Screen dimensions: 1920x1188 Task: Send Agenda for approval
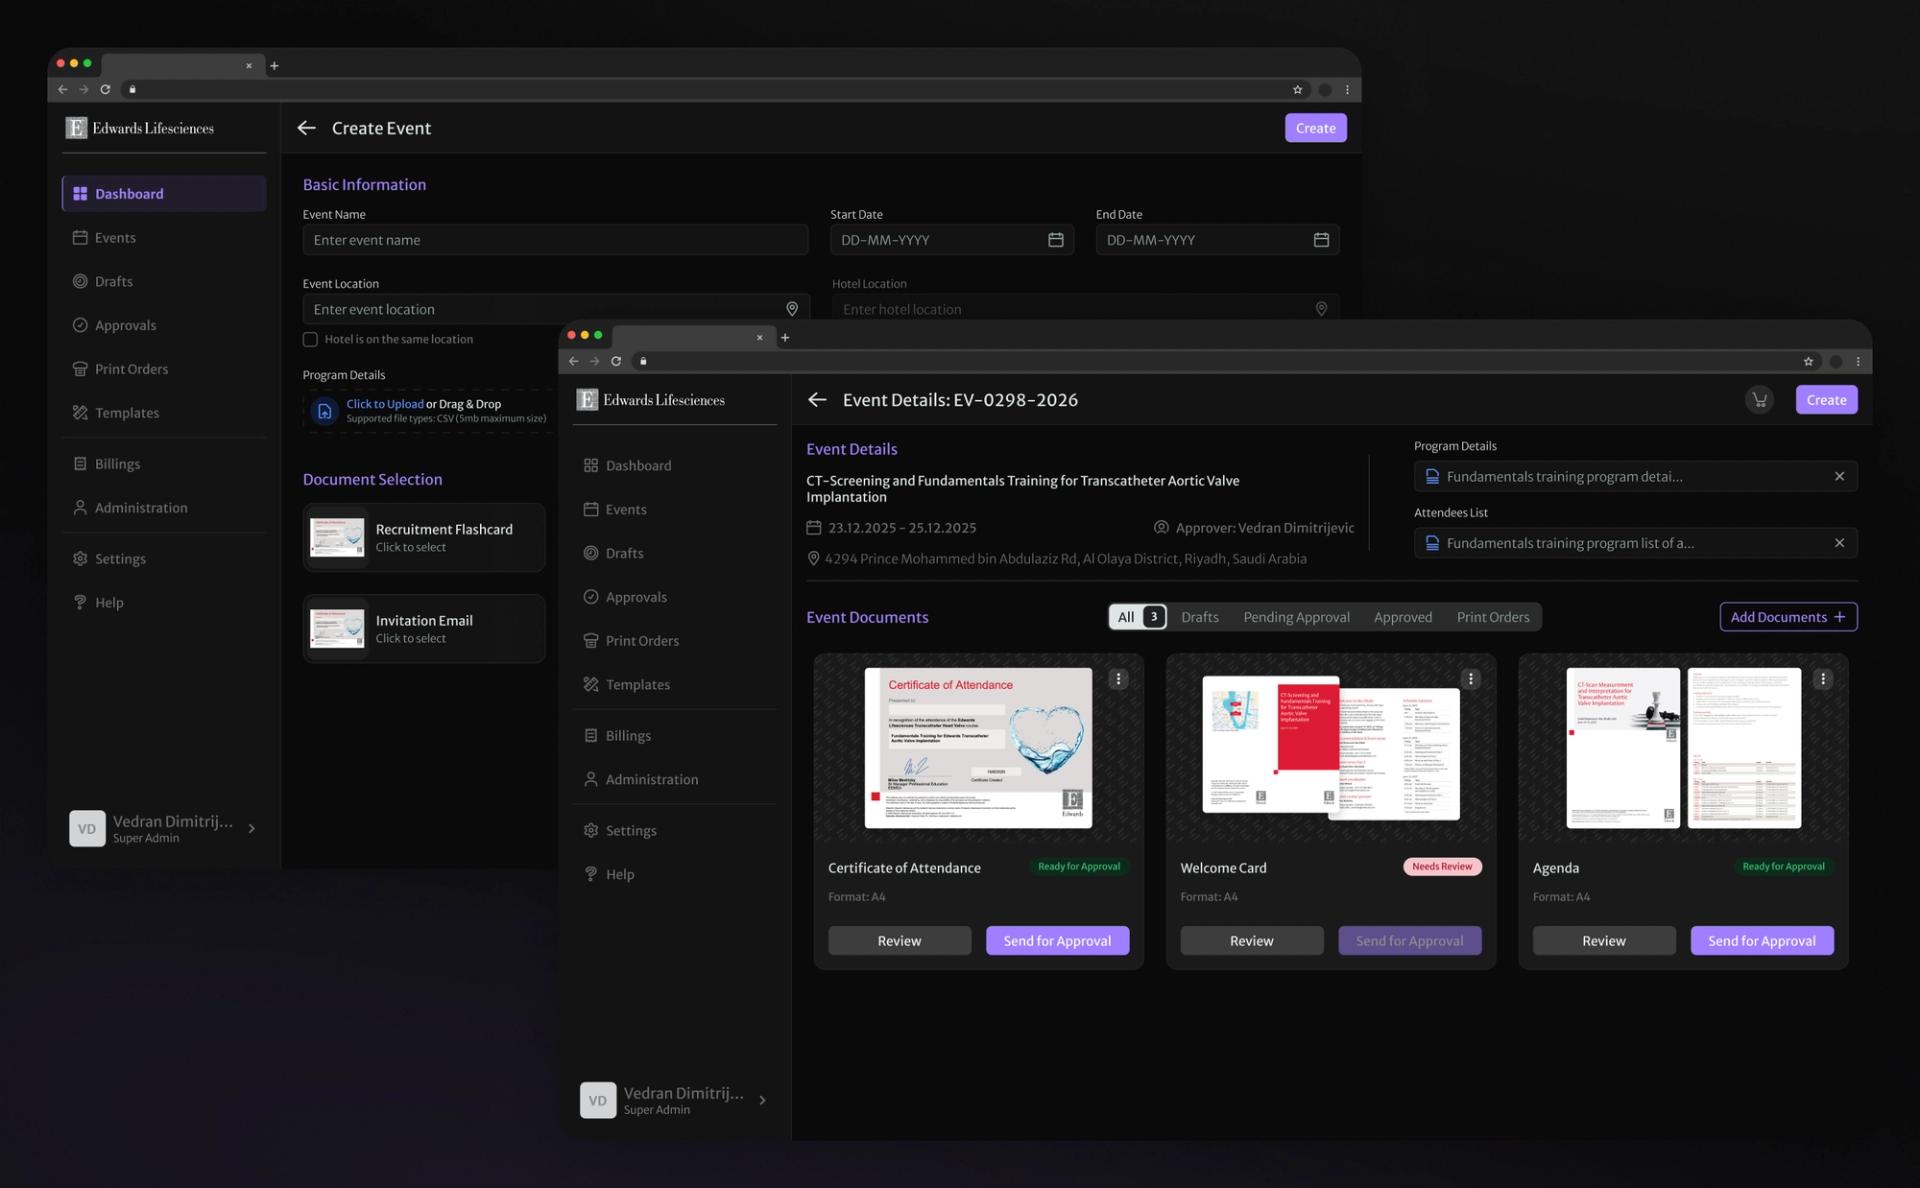point(1762,941)
